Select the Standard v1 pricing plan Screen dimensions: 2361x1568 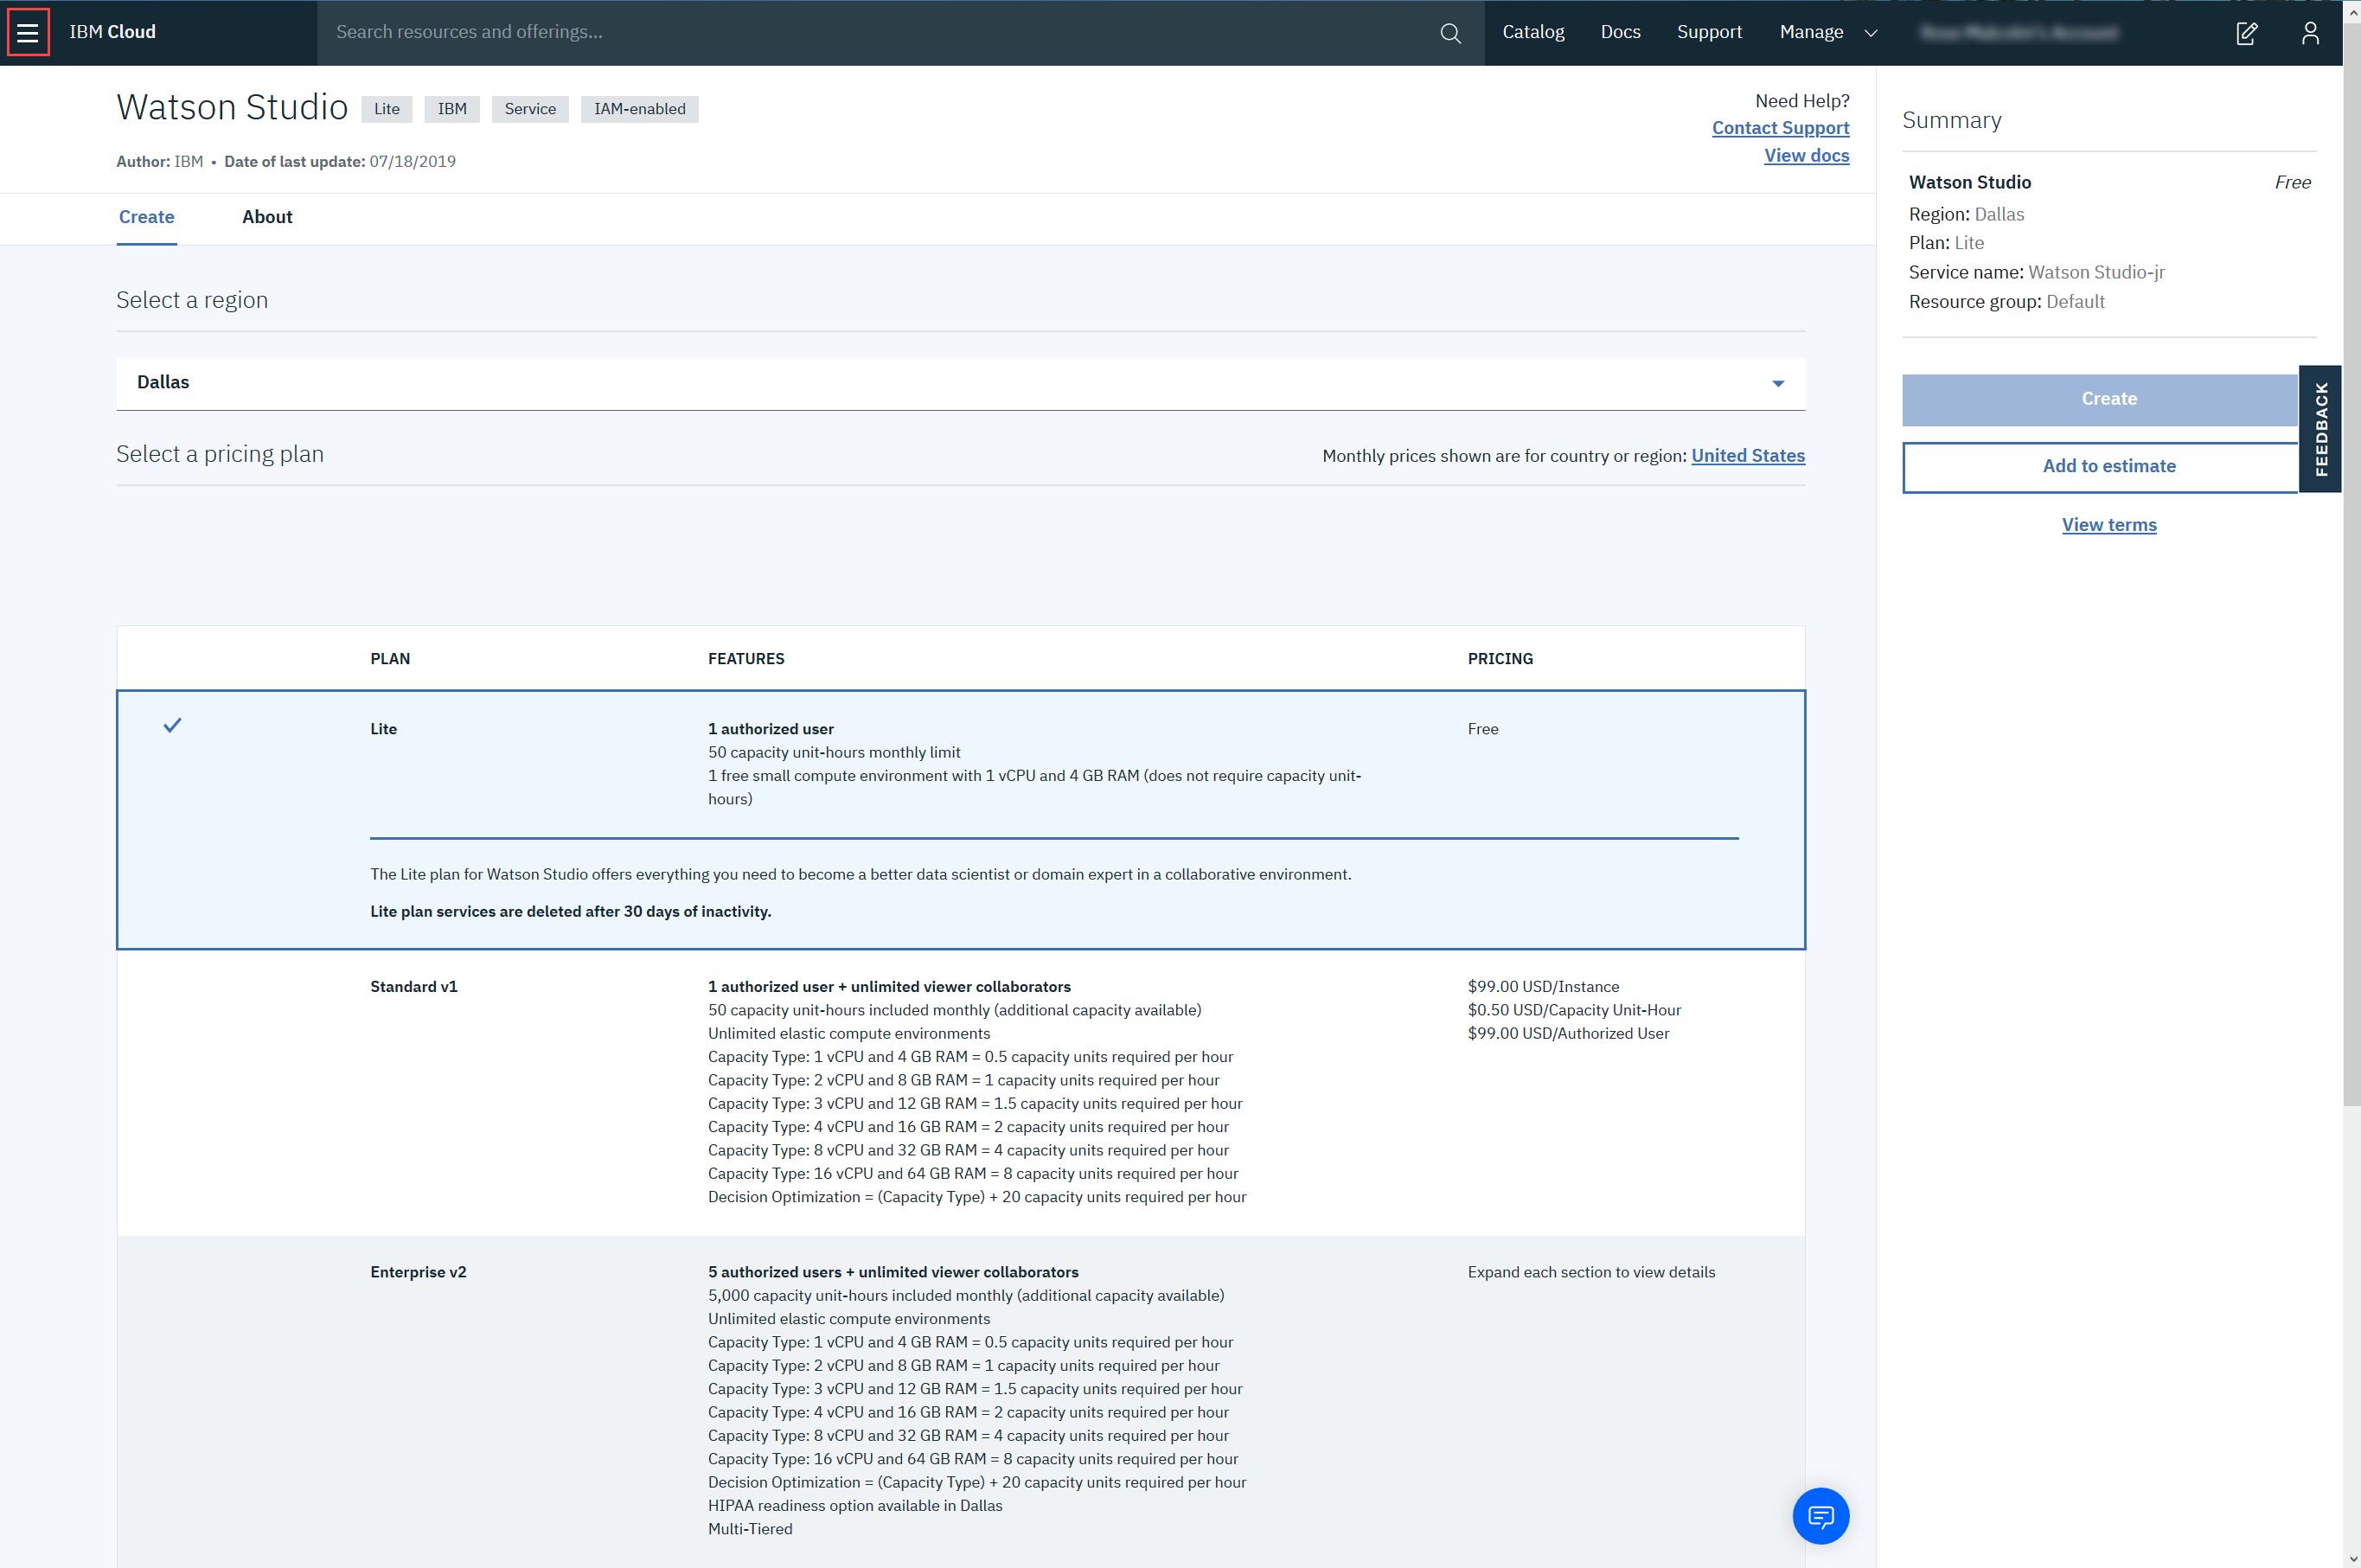tap(413, 987)
